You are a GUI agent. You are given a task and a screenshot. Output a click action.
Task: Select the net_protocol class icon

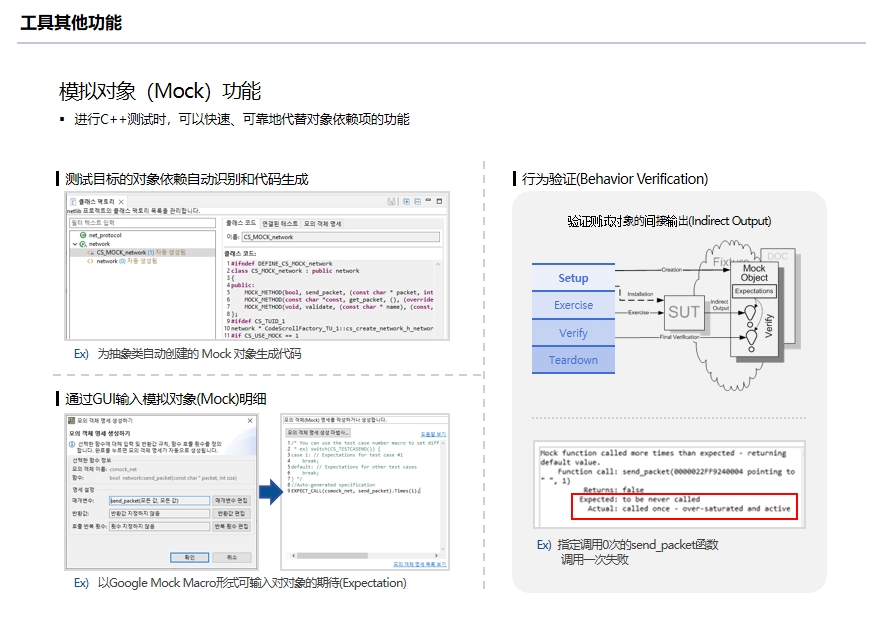click(83, 235)
